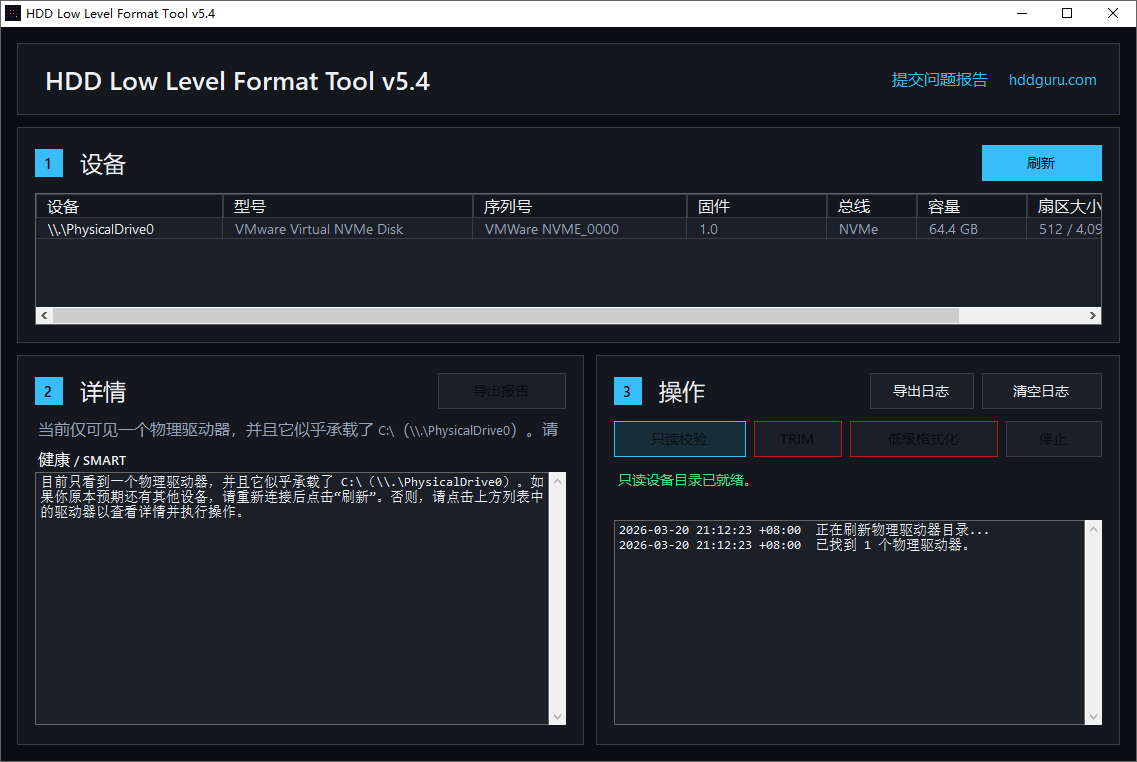Refresh the device list with 刷新
The width and height of the screenshot is (1137, 762).
(x=1041, y=163)
